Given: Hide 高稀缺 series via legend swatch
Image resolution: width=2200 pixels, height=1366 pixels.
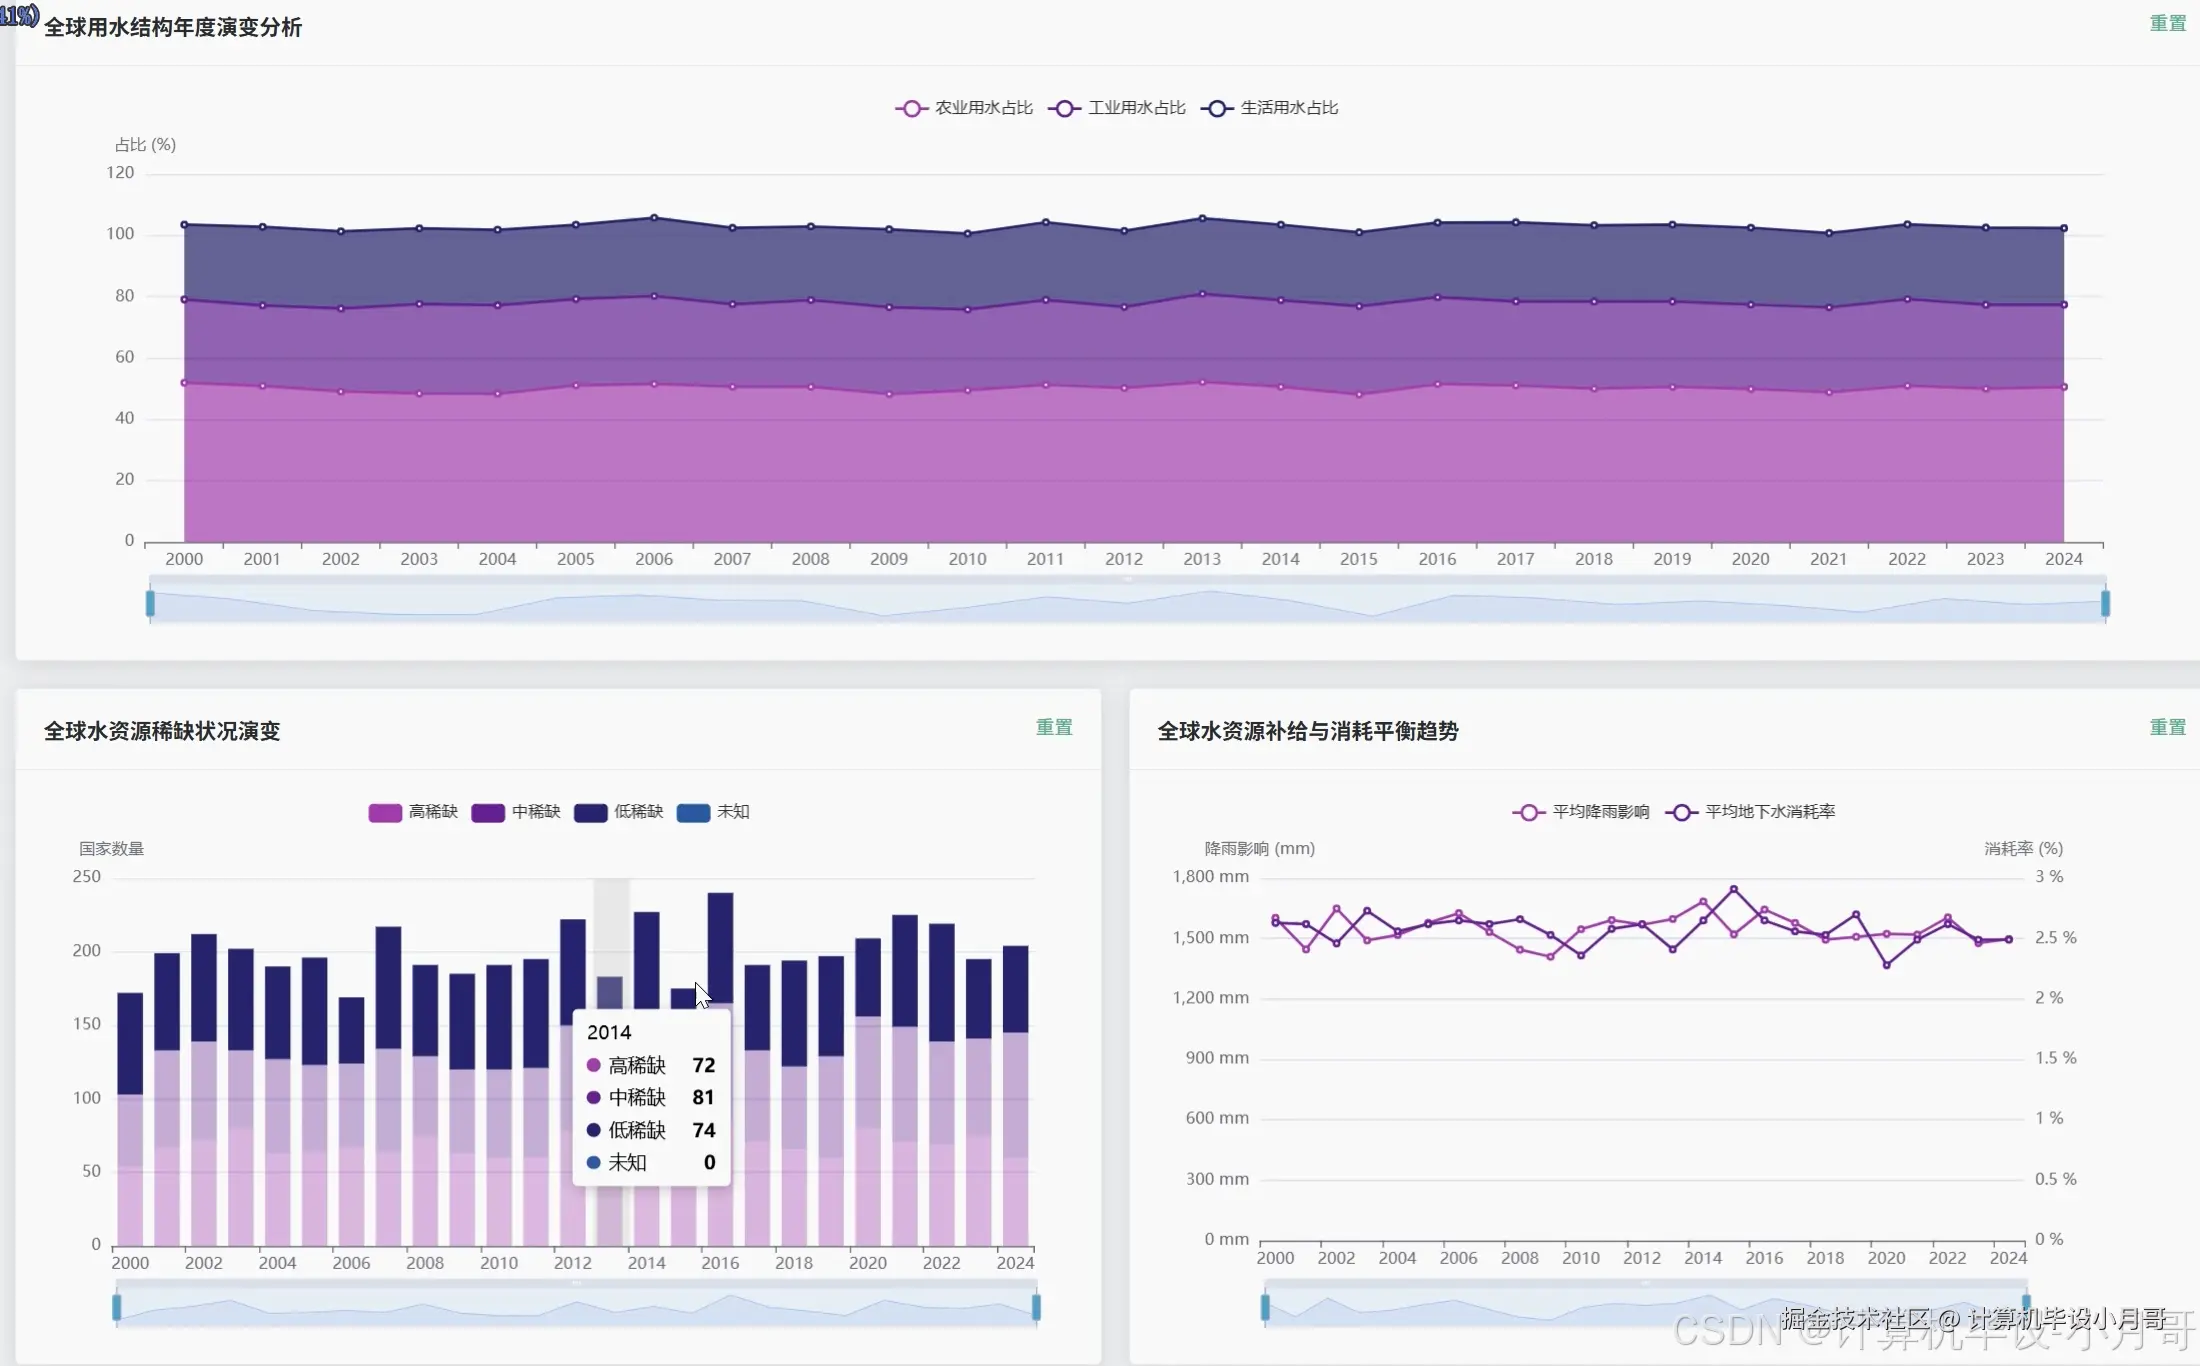Looking at the screenshot, I should tap(385, 812).
